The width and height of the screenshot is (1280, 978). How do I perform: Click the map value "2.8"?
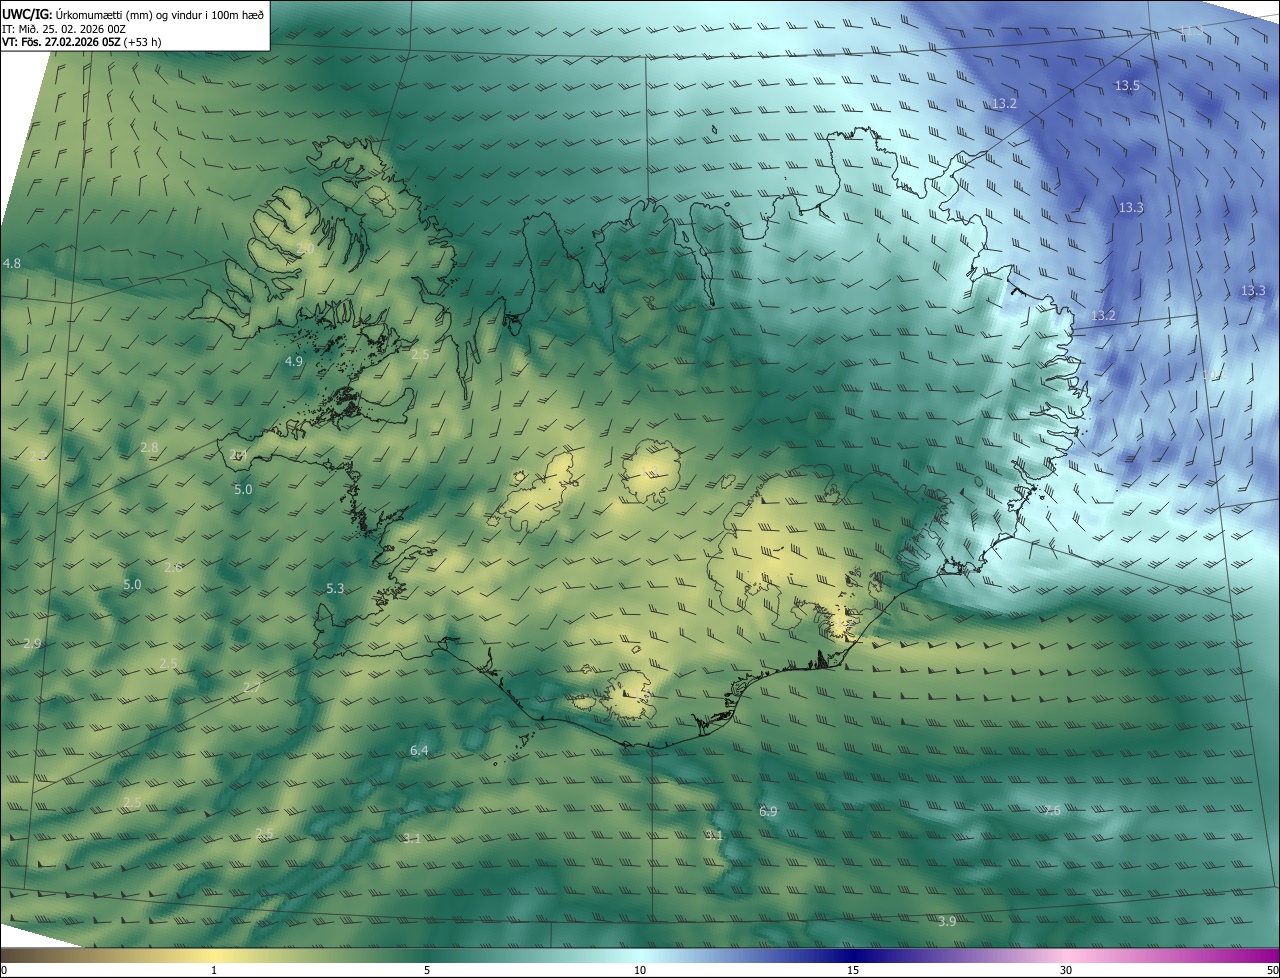pos(149,447)
